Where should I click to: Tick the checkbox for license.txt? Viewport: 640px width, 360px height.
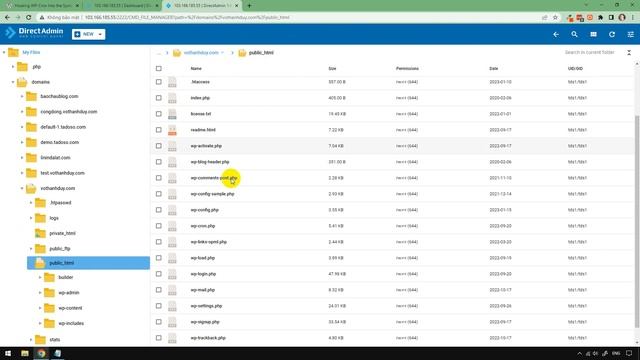pos(159,114)
